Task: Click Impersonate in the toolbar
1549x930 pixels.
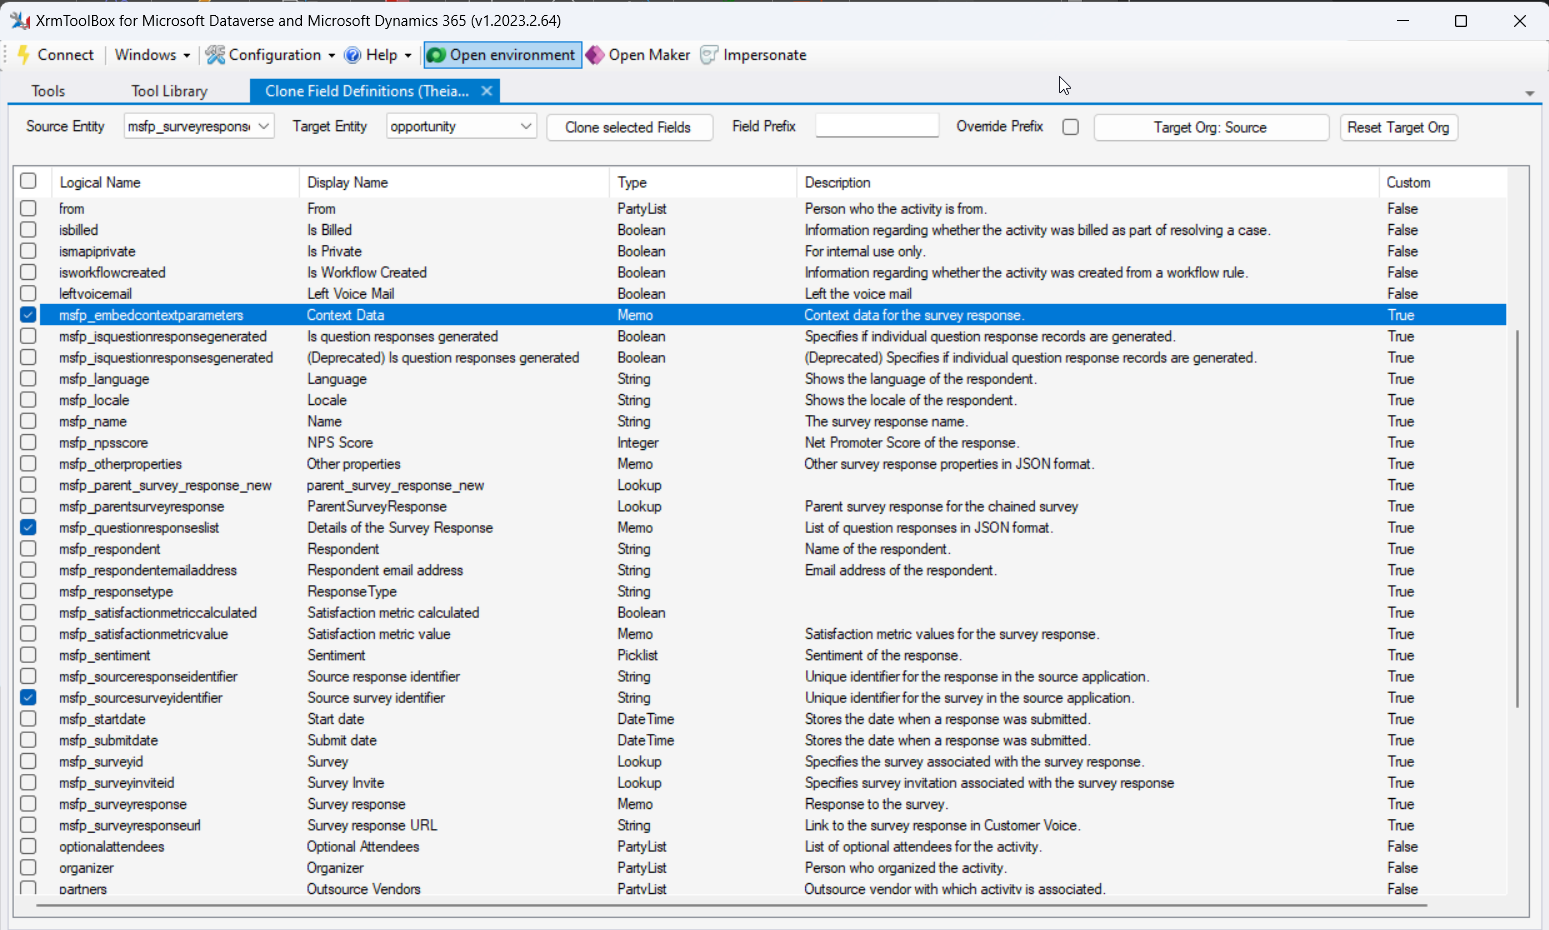Action: pyautogui.click(x=753, y=55)
